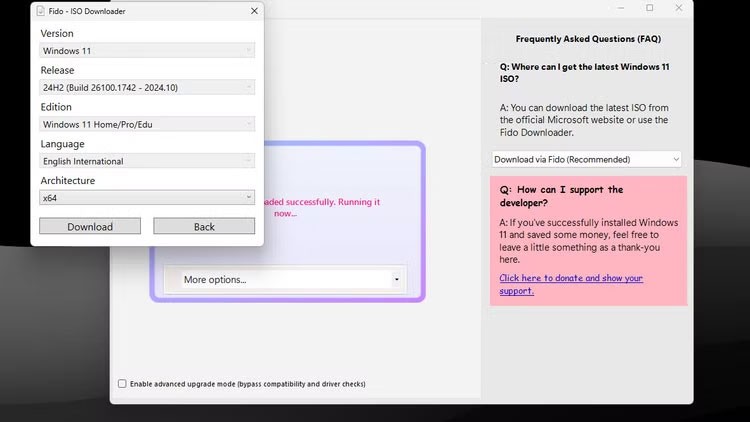Click the Download button
The width and height of the screenshot is (750, 422).
point(90,226)
